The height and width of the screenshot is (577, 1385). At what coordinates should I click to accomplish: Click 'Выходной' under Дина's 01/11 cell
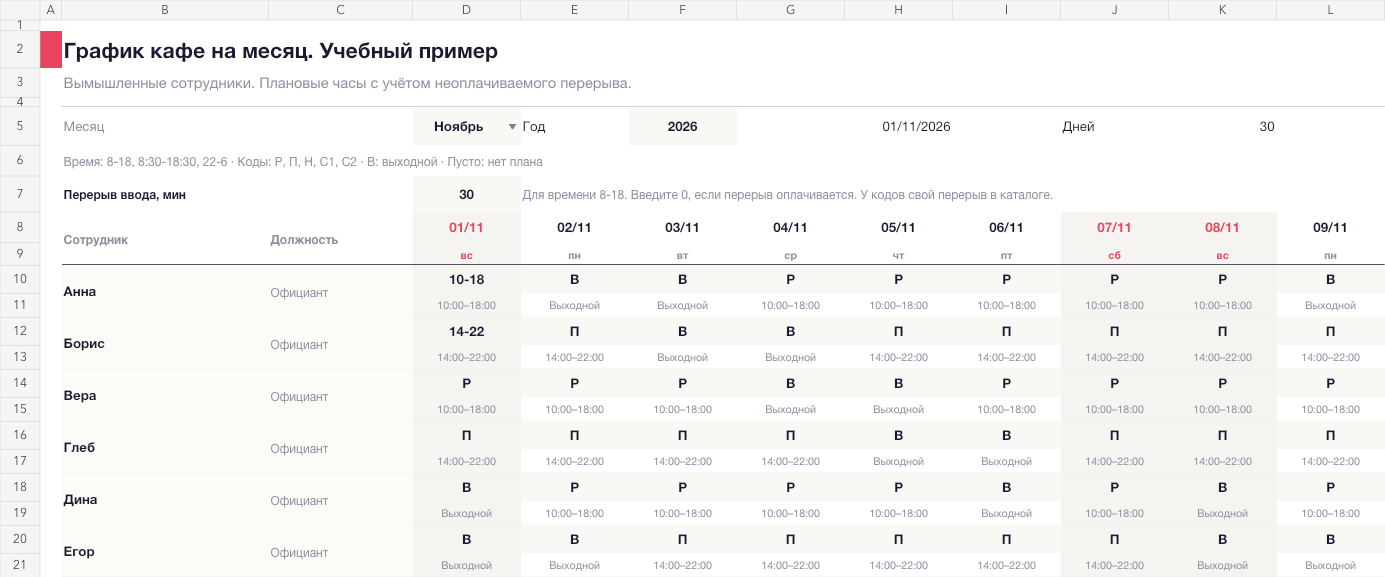466,513
